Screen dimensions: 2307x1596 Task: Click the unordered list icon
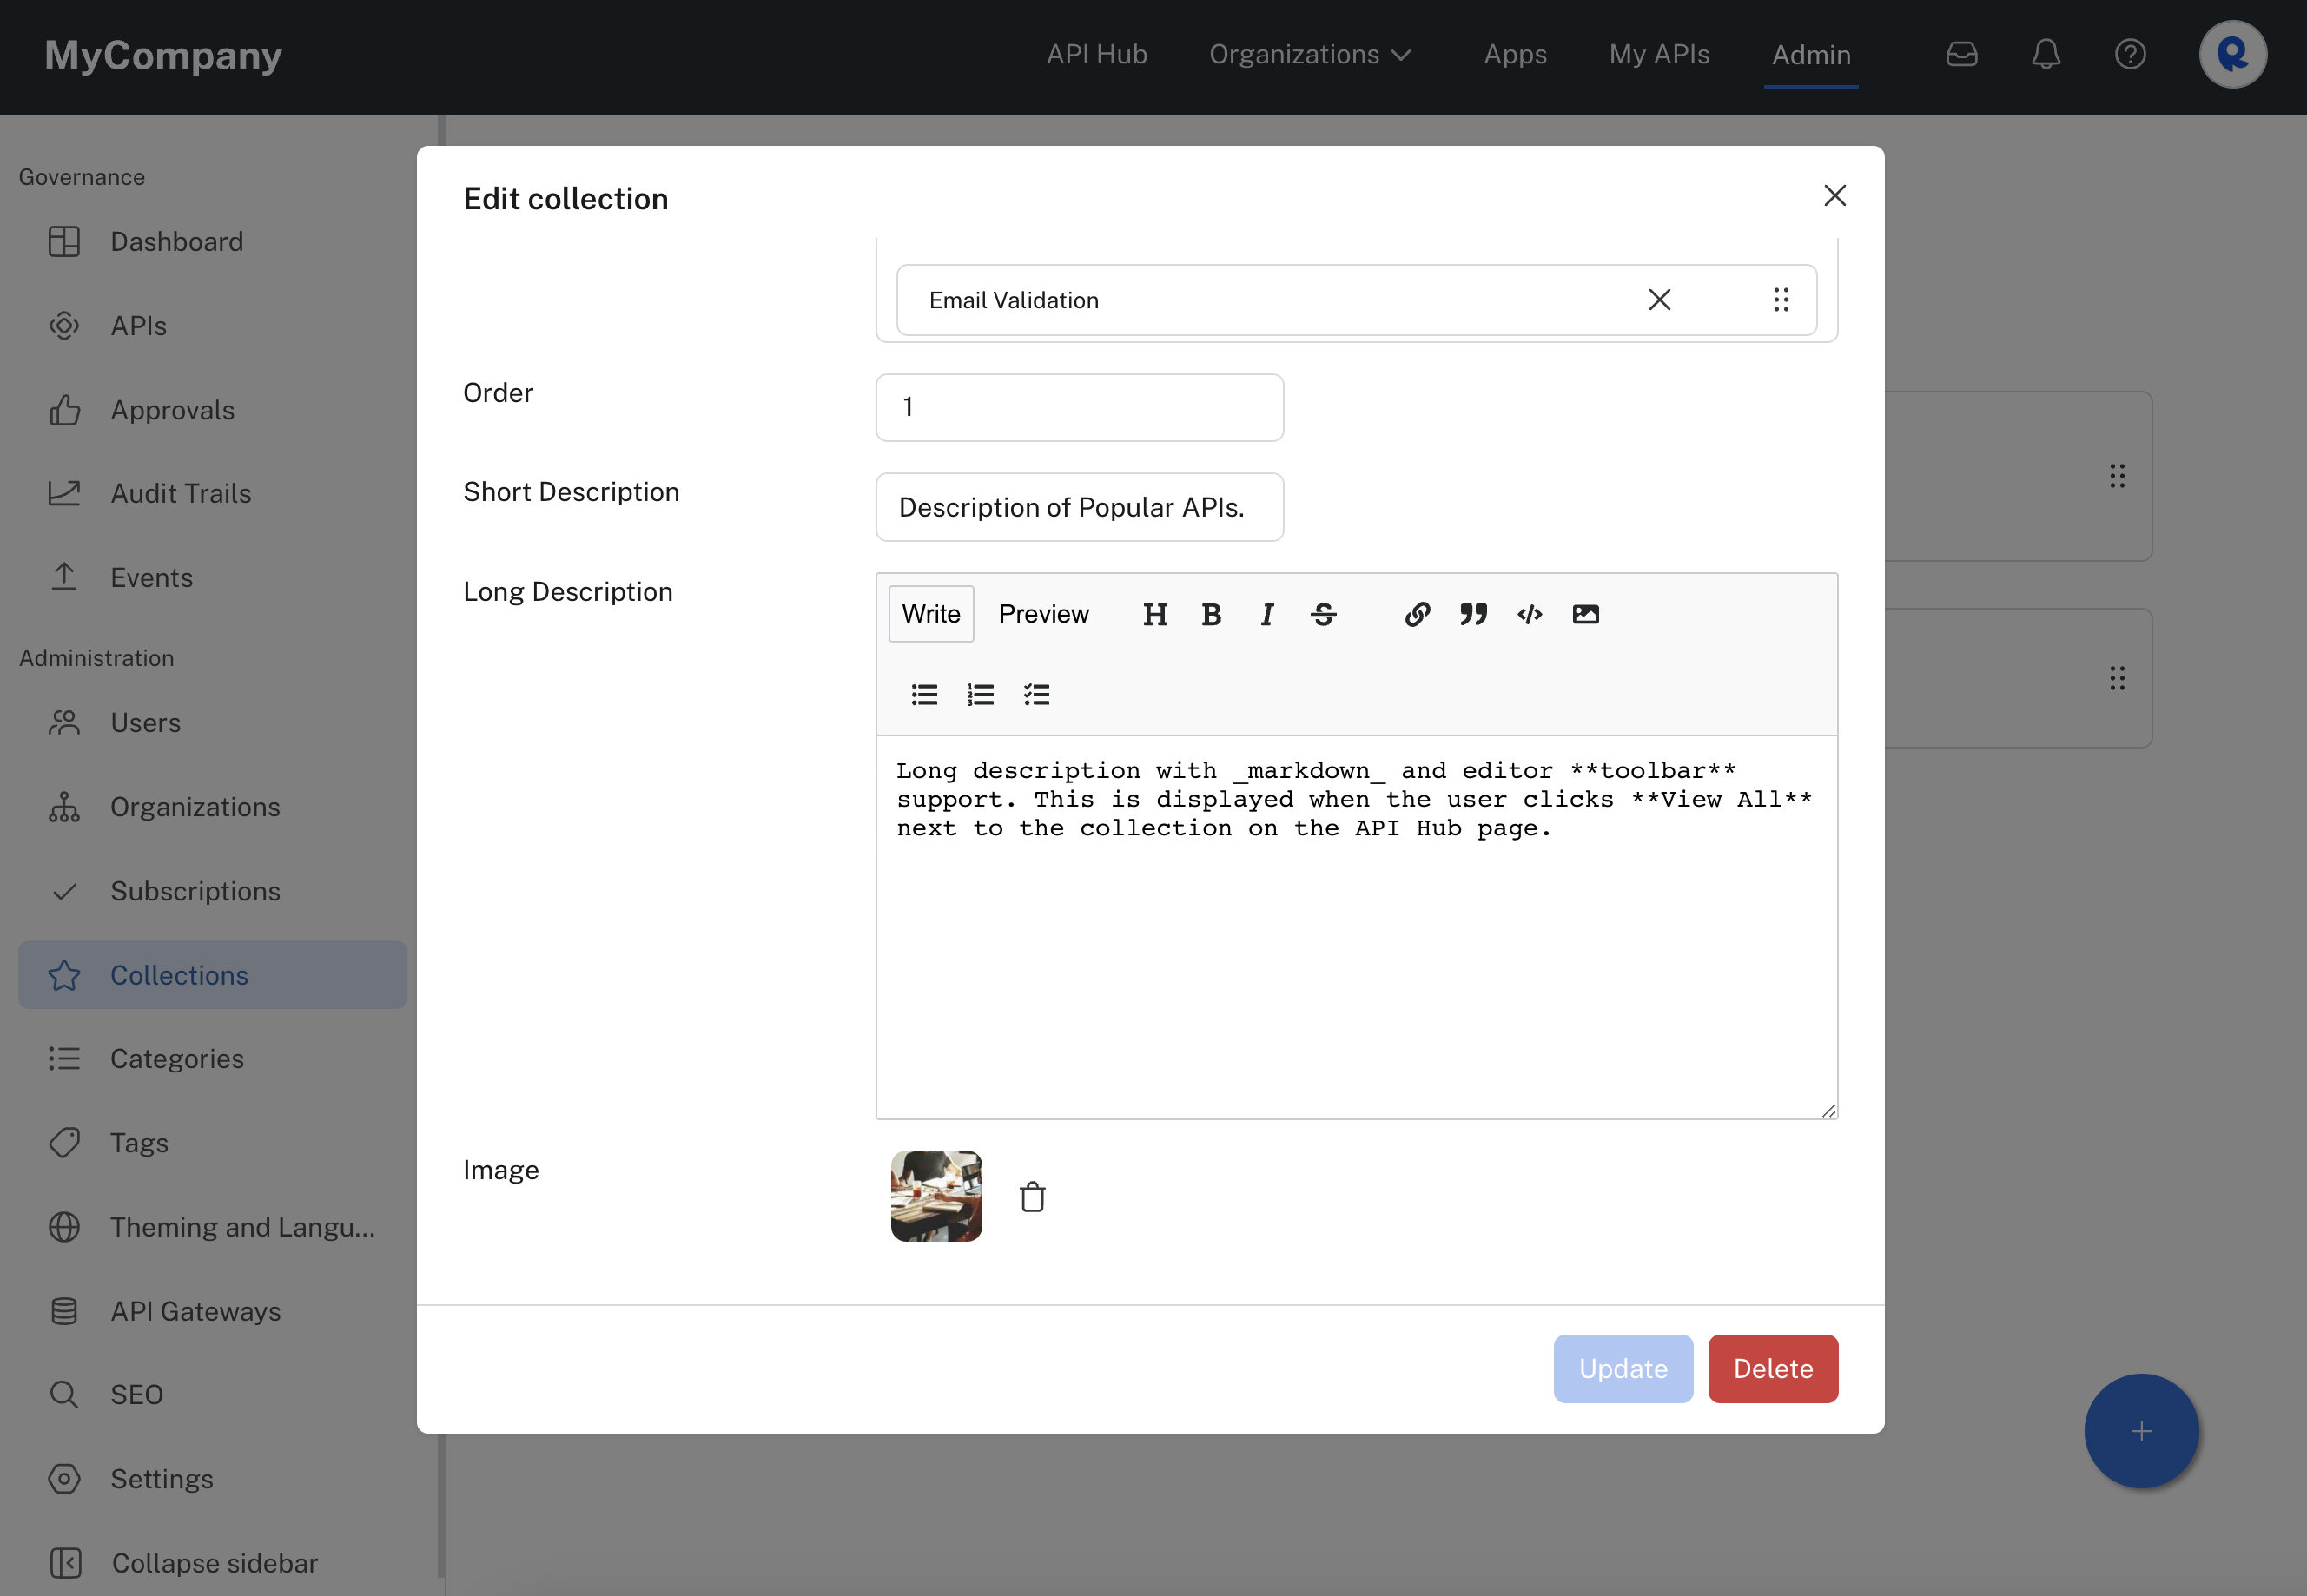924,692
